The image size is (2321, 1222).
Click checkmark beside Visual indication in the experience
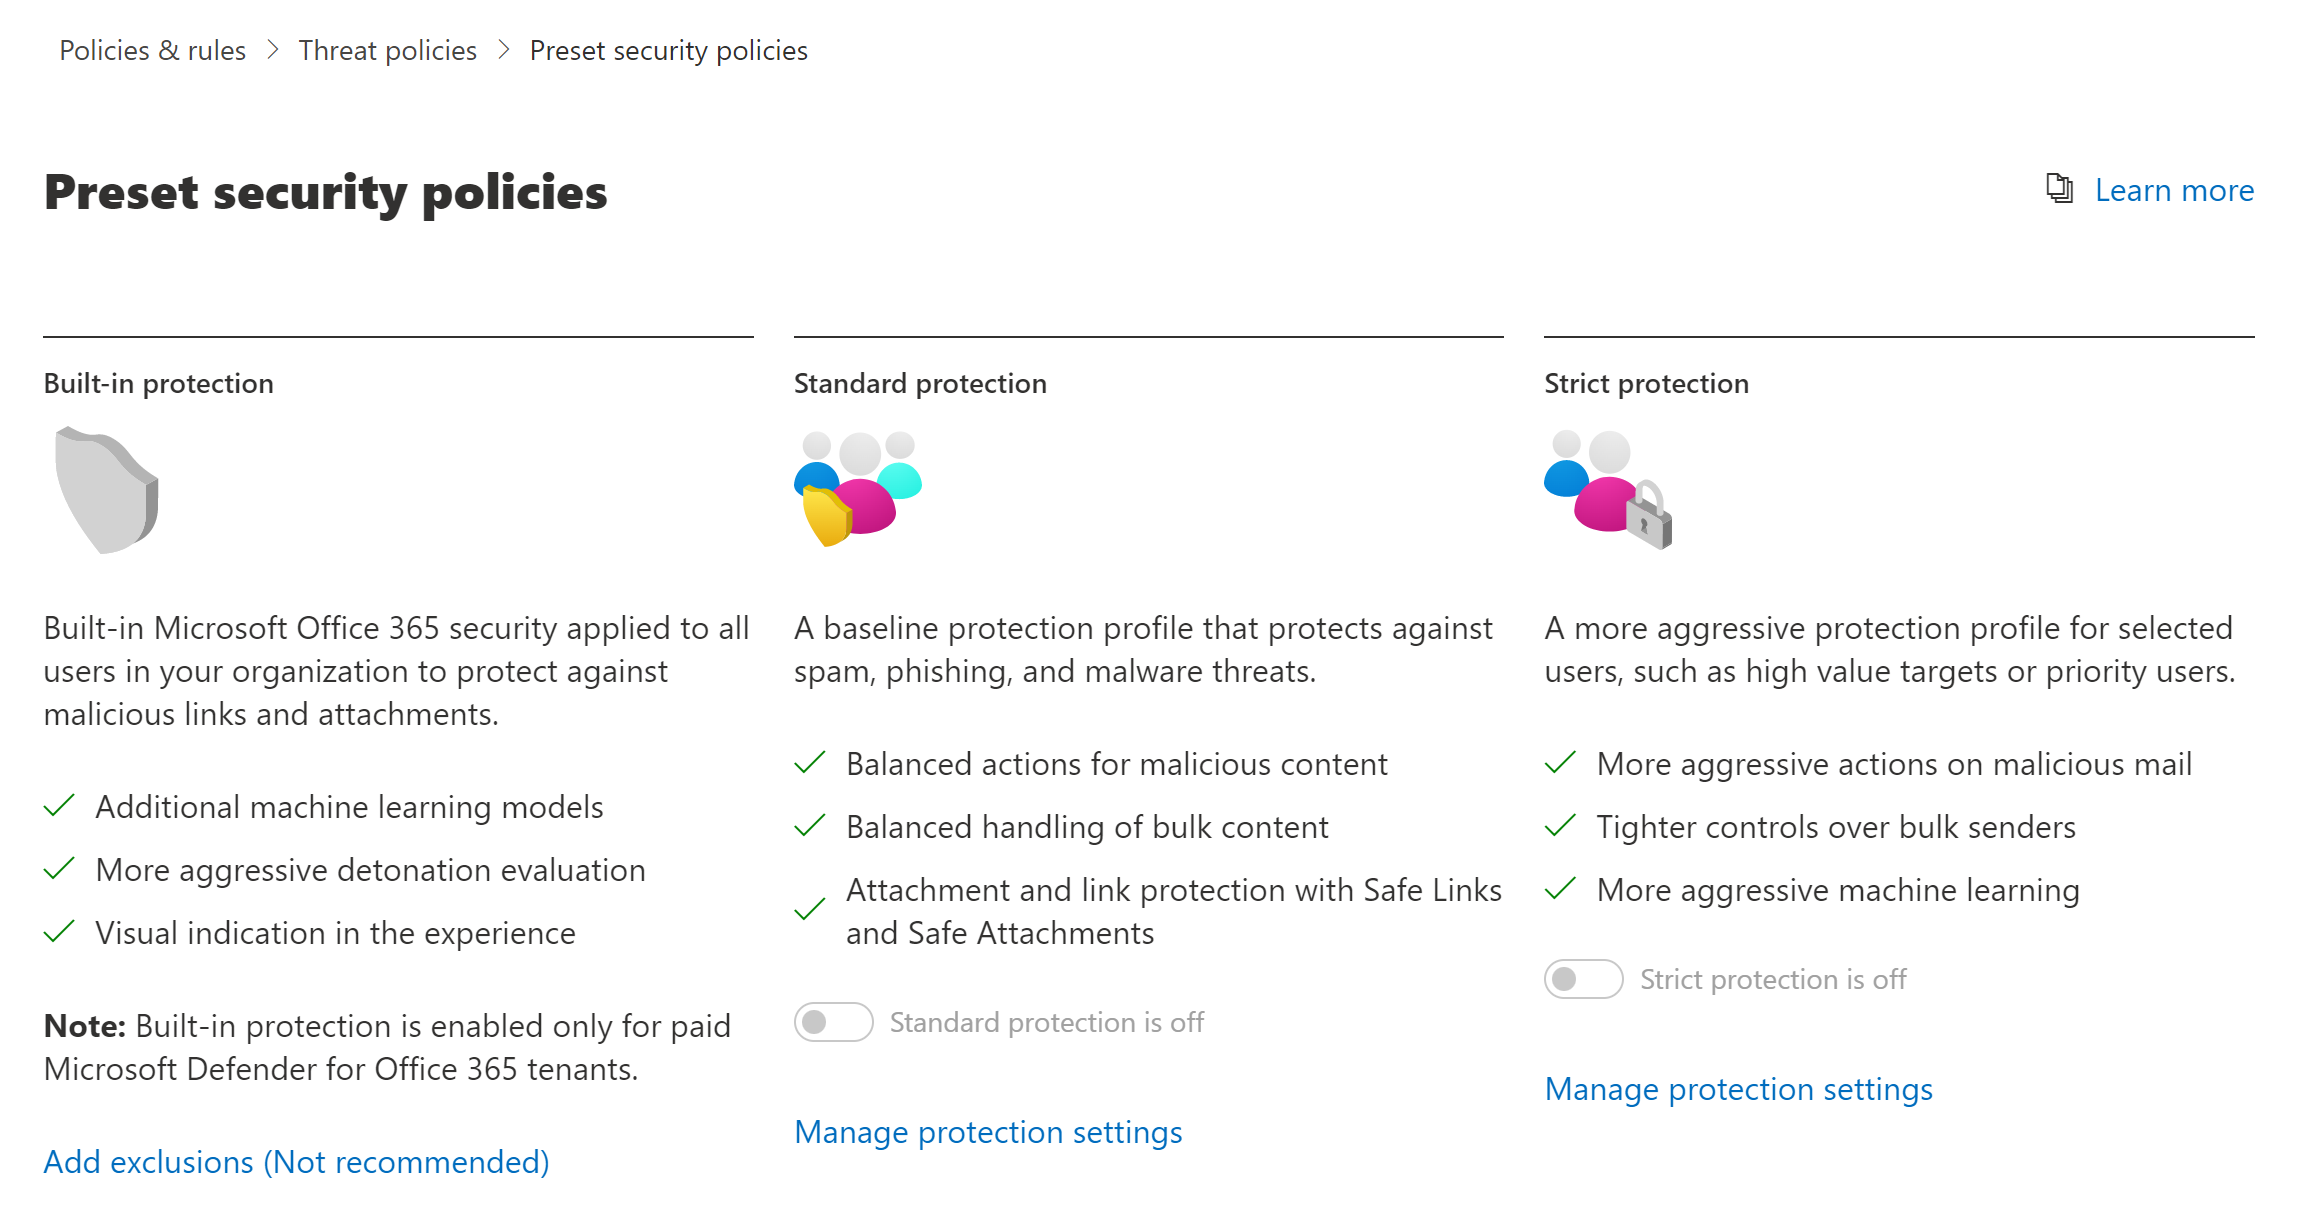tap(59, 932)
